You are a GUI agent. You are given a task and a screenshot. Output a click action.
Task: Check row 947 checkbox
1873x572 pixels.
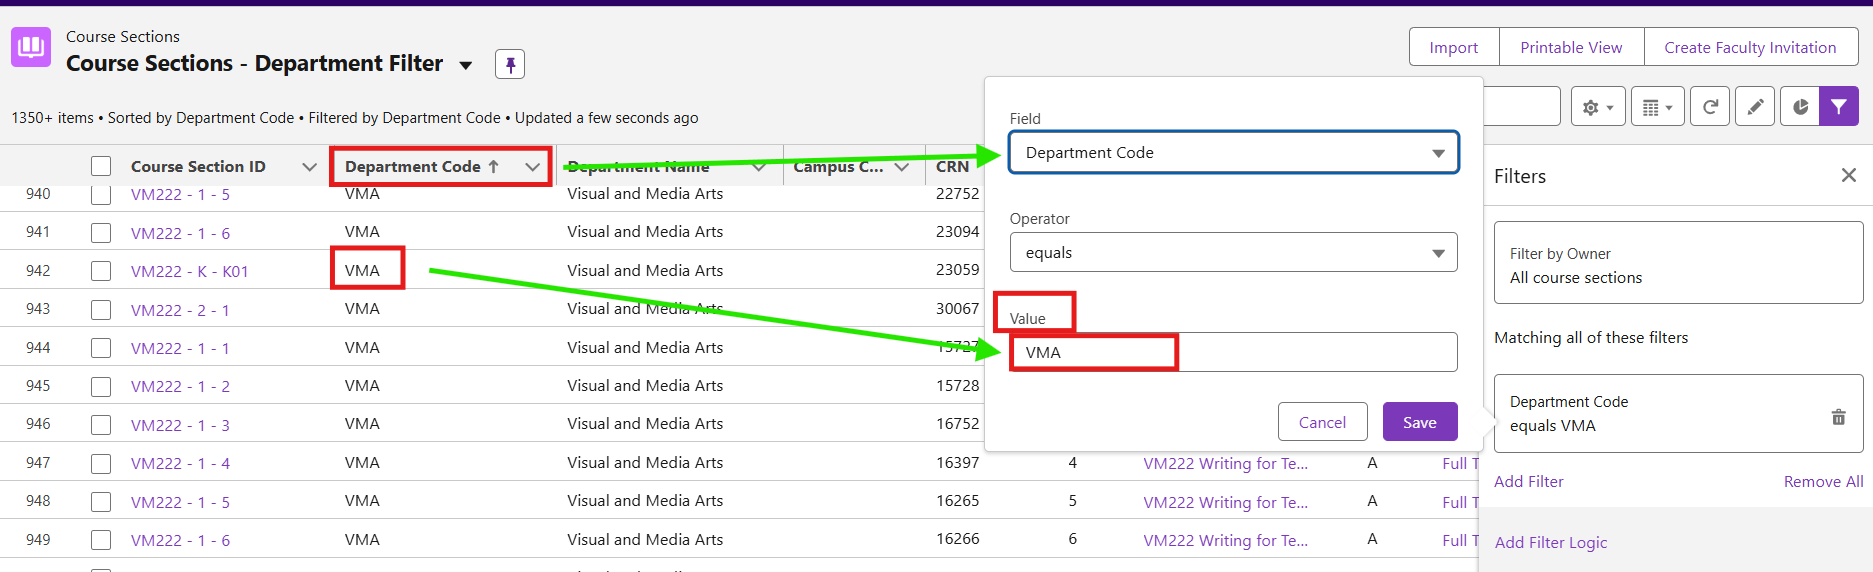(101, 463)
